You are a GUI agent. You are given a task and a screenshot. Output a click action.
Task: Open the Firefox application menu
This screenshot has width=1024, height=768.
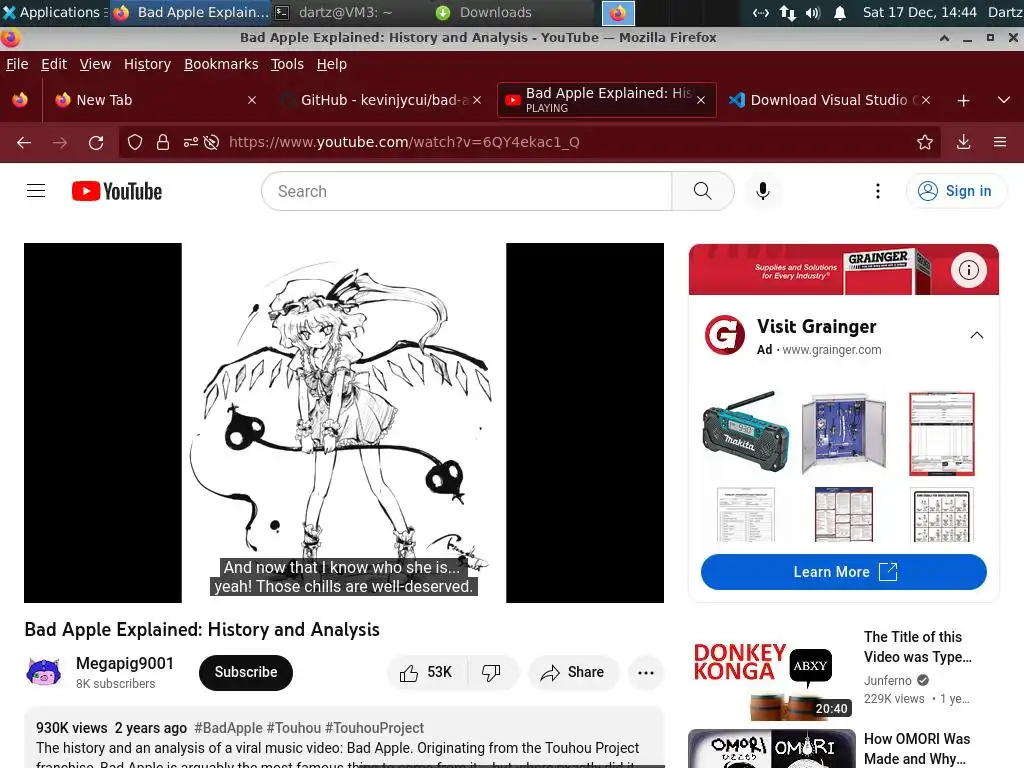click(x=1000, y=142)
